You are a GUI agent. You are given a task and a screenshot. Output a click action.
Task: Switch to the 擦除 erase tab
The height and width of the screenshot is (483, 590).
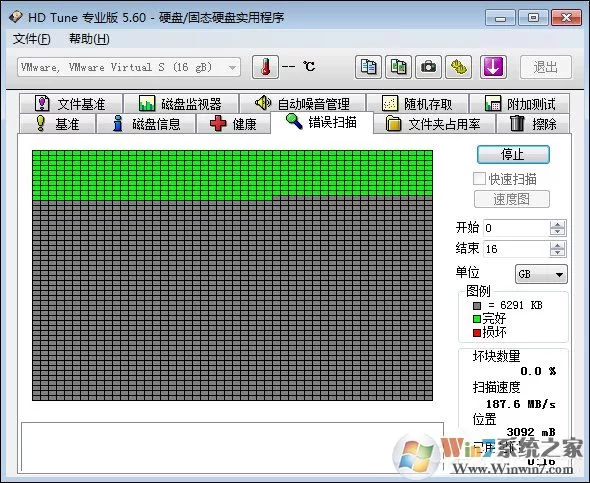click(533, 124)
